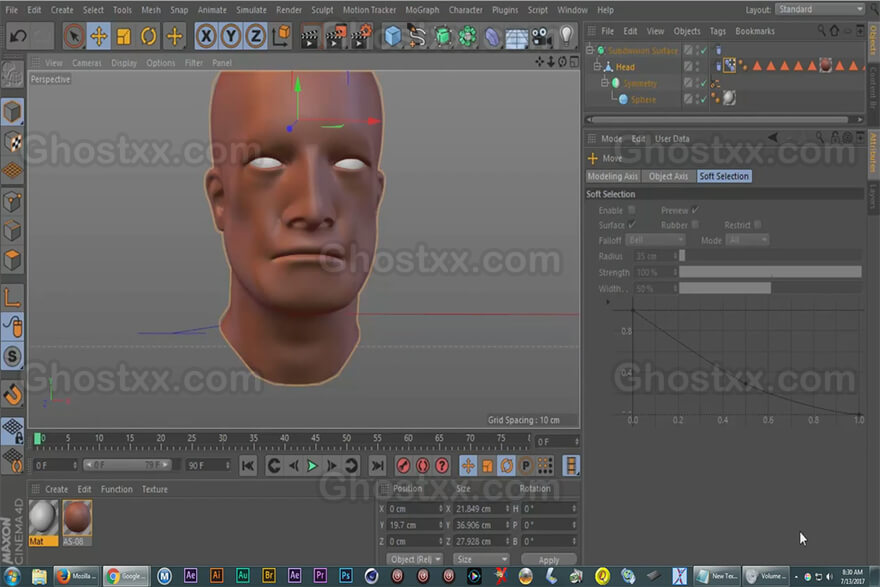Go to end of animation
The width and height of the screenshot is (880, 587).
coord(378,466)
